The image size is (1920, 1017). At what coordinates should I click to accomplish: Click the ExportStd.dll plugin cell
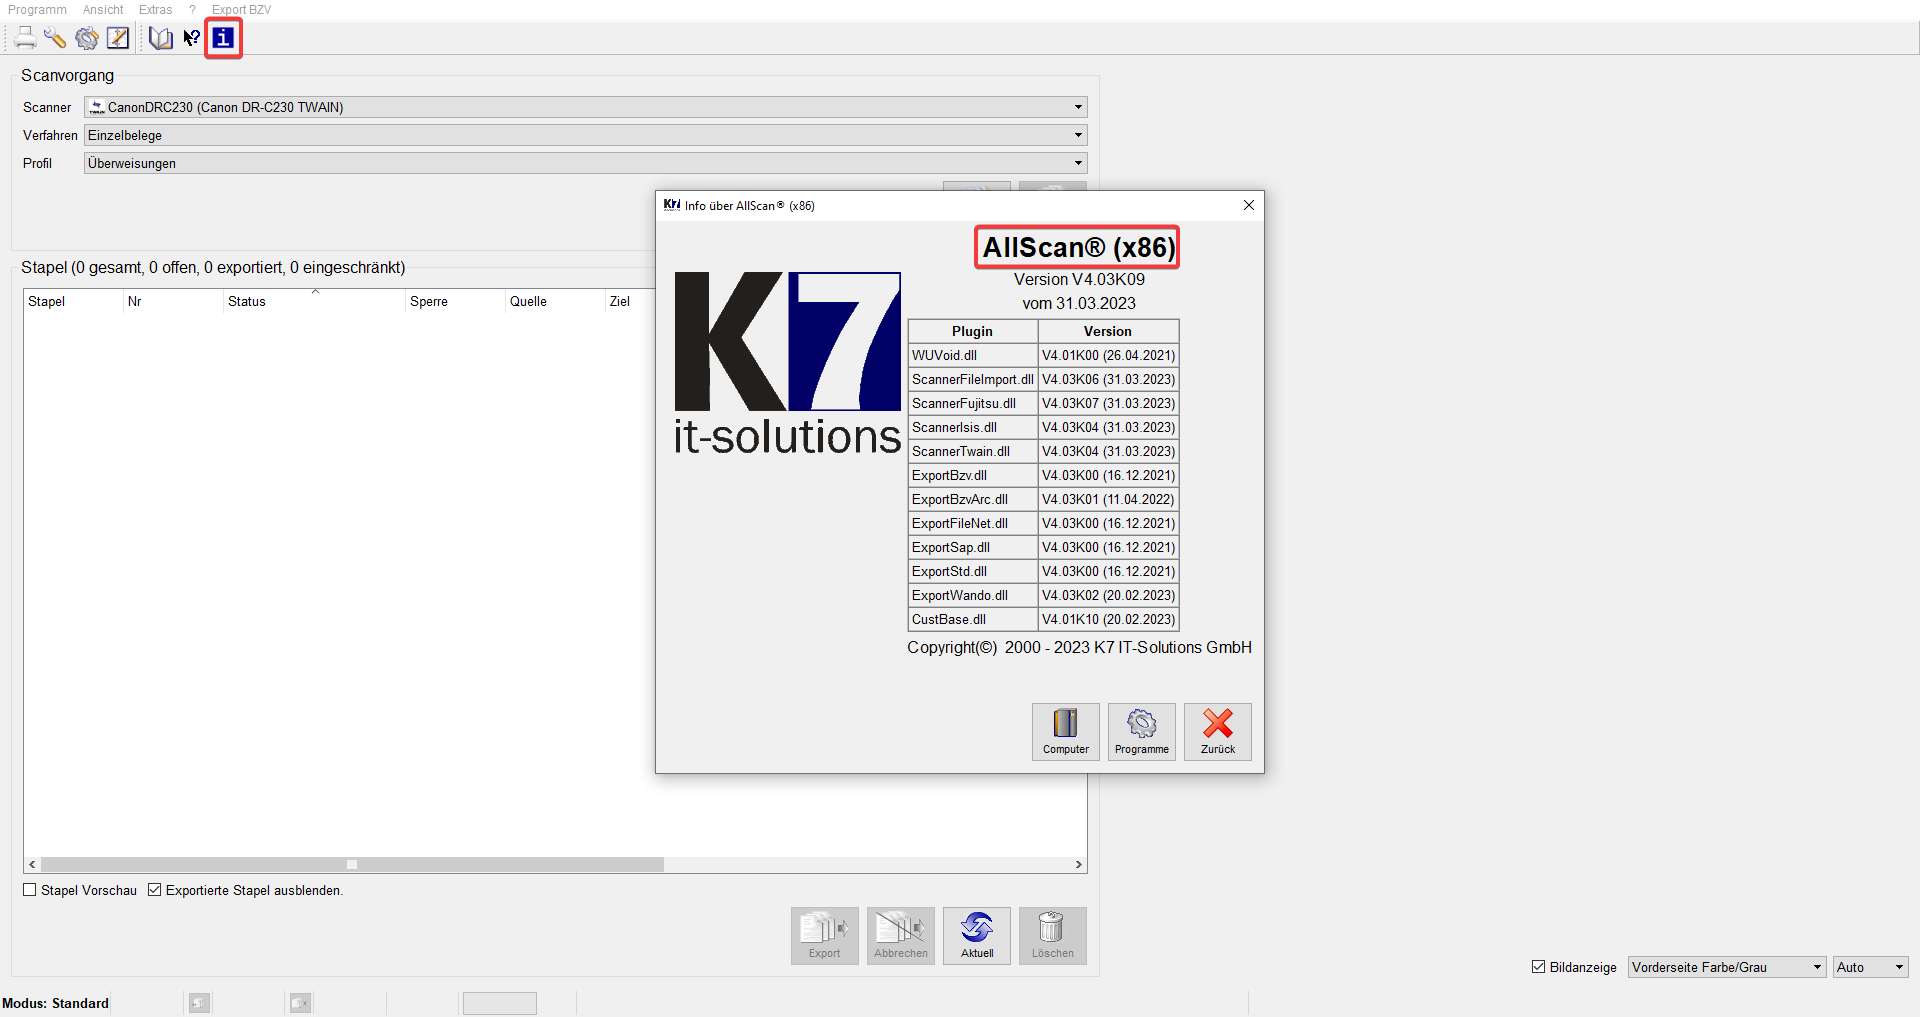pyautogui.click(x=973, y=571)
